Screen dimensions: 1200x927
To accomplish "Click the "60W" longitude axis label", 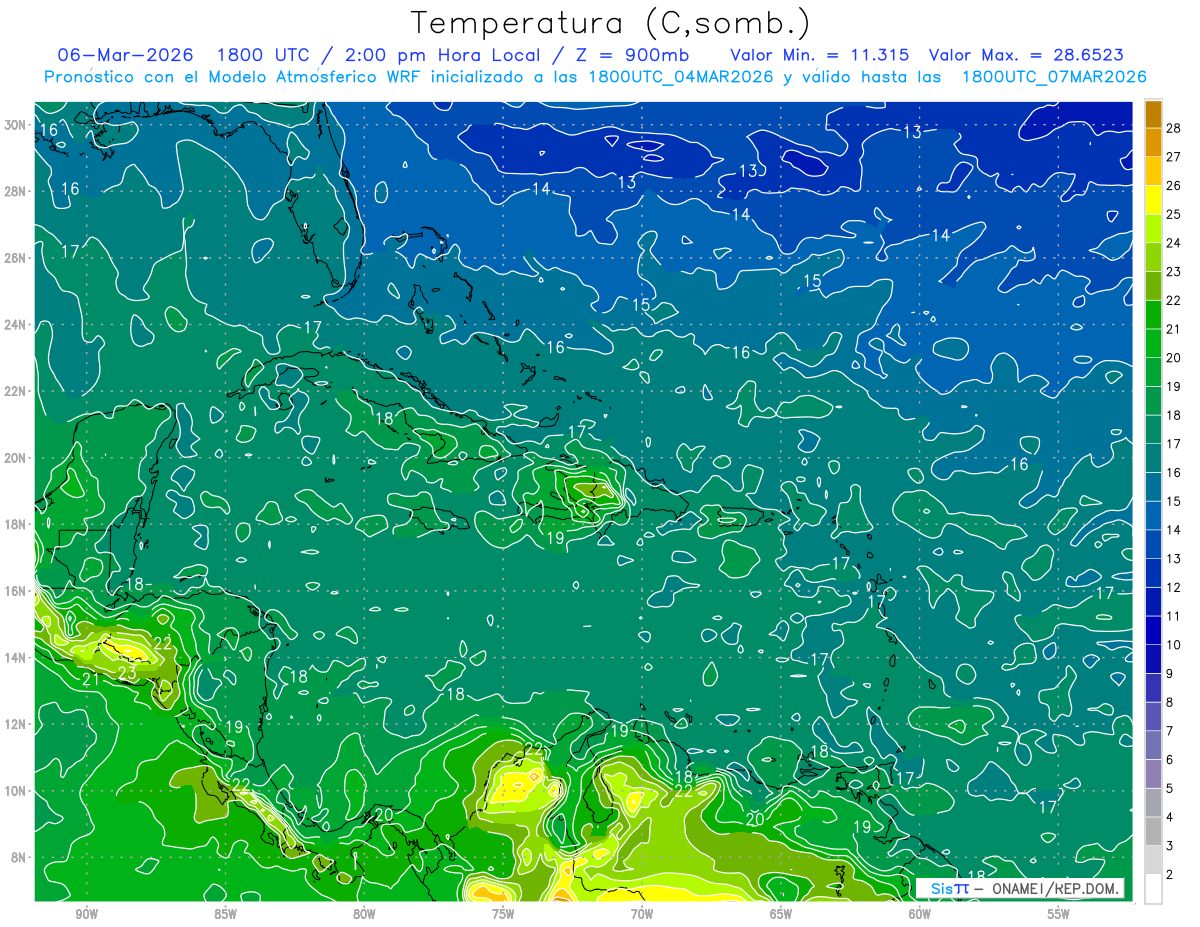I will coord(920,915).
